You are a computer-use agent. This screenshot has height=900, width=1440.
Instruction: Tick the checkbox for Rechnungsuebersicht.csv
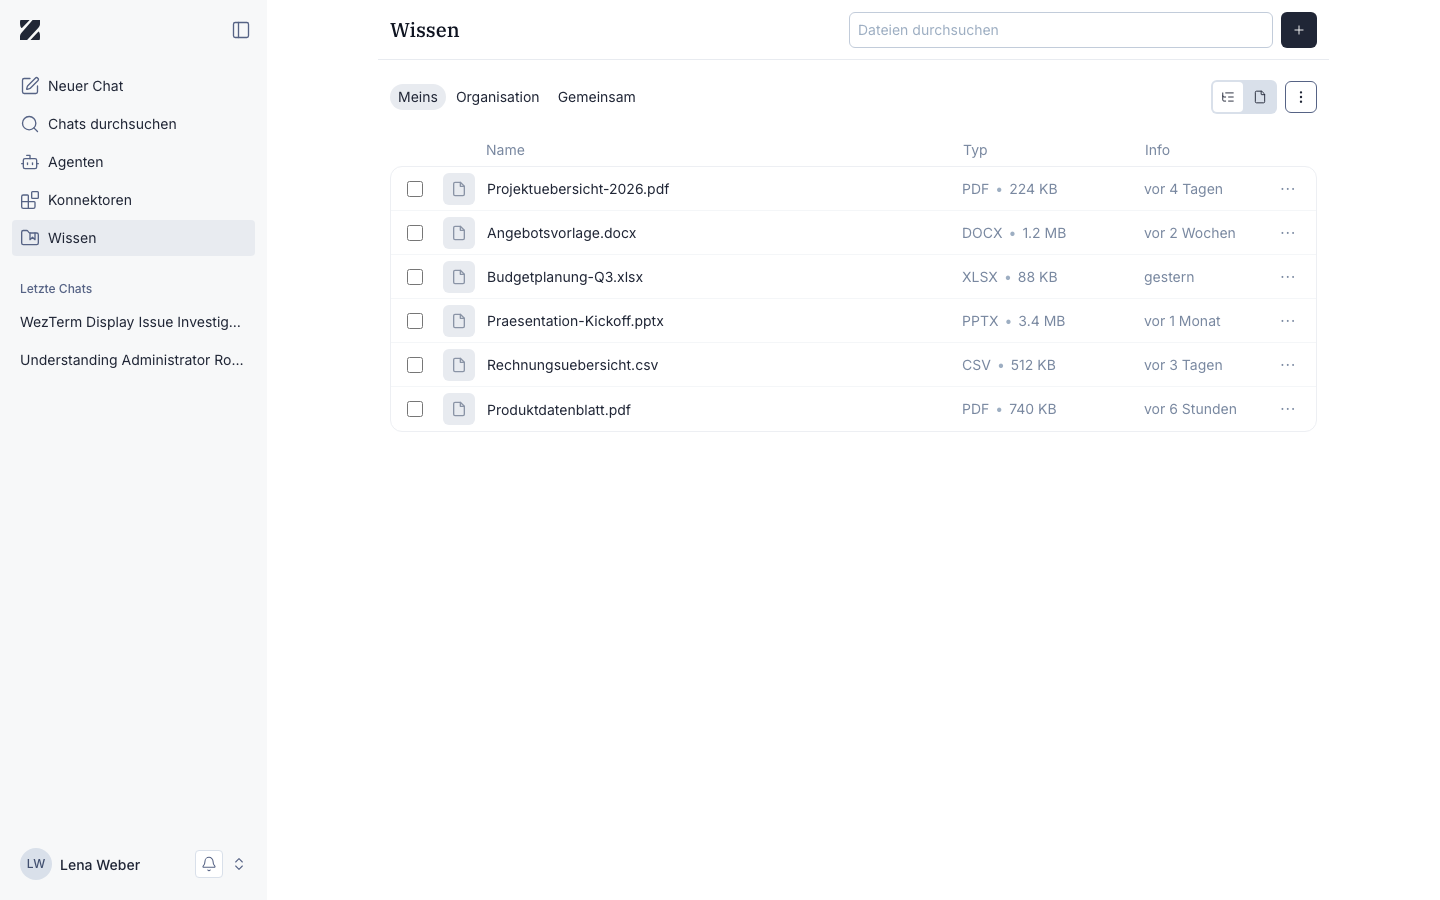(415, 365)
